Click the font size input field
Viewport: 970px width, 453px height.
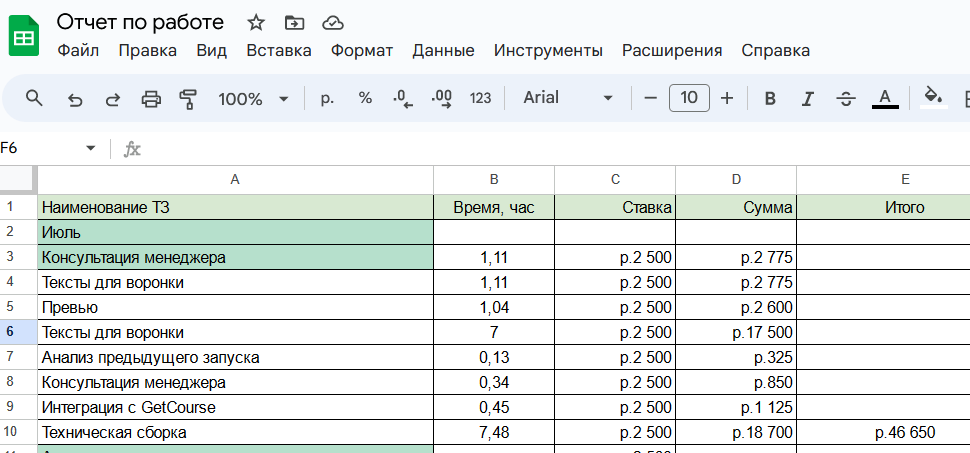click(689, 98)
